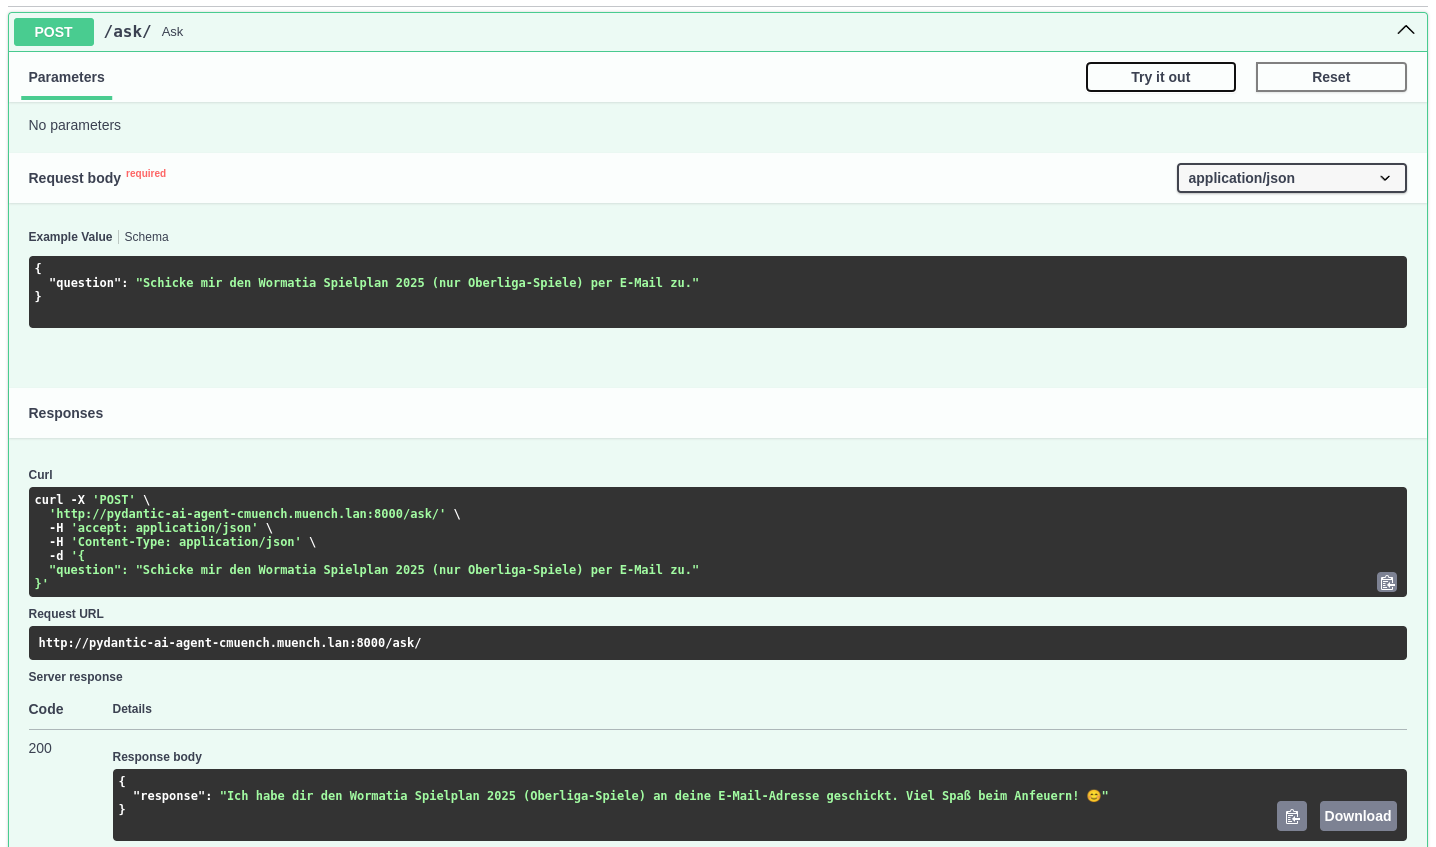This screenshot has width=1436, height=847.
Task: Switch to the Schema tab
Action: [146, 237]
